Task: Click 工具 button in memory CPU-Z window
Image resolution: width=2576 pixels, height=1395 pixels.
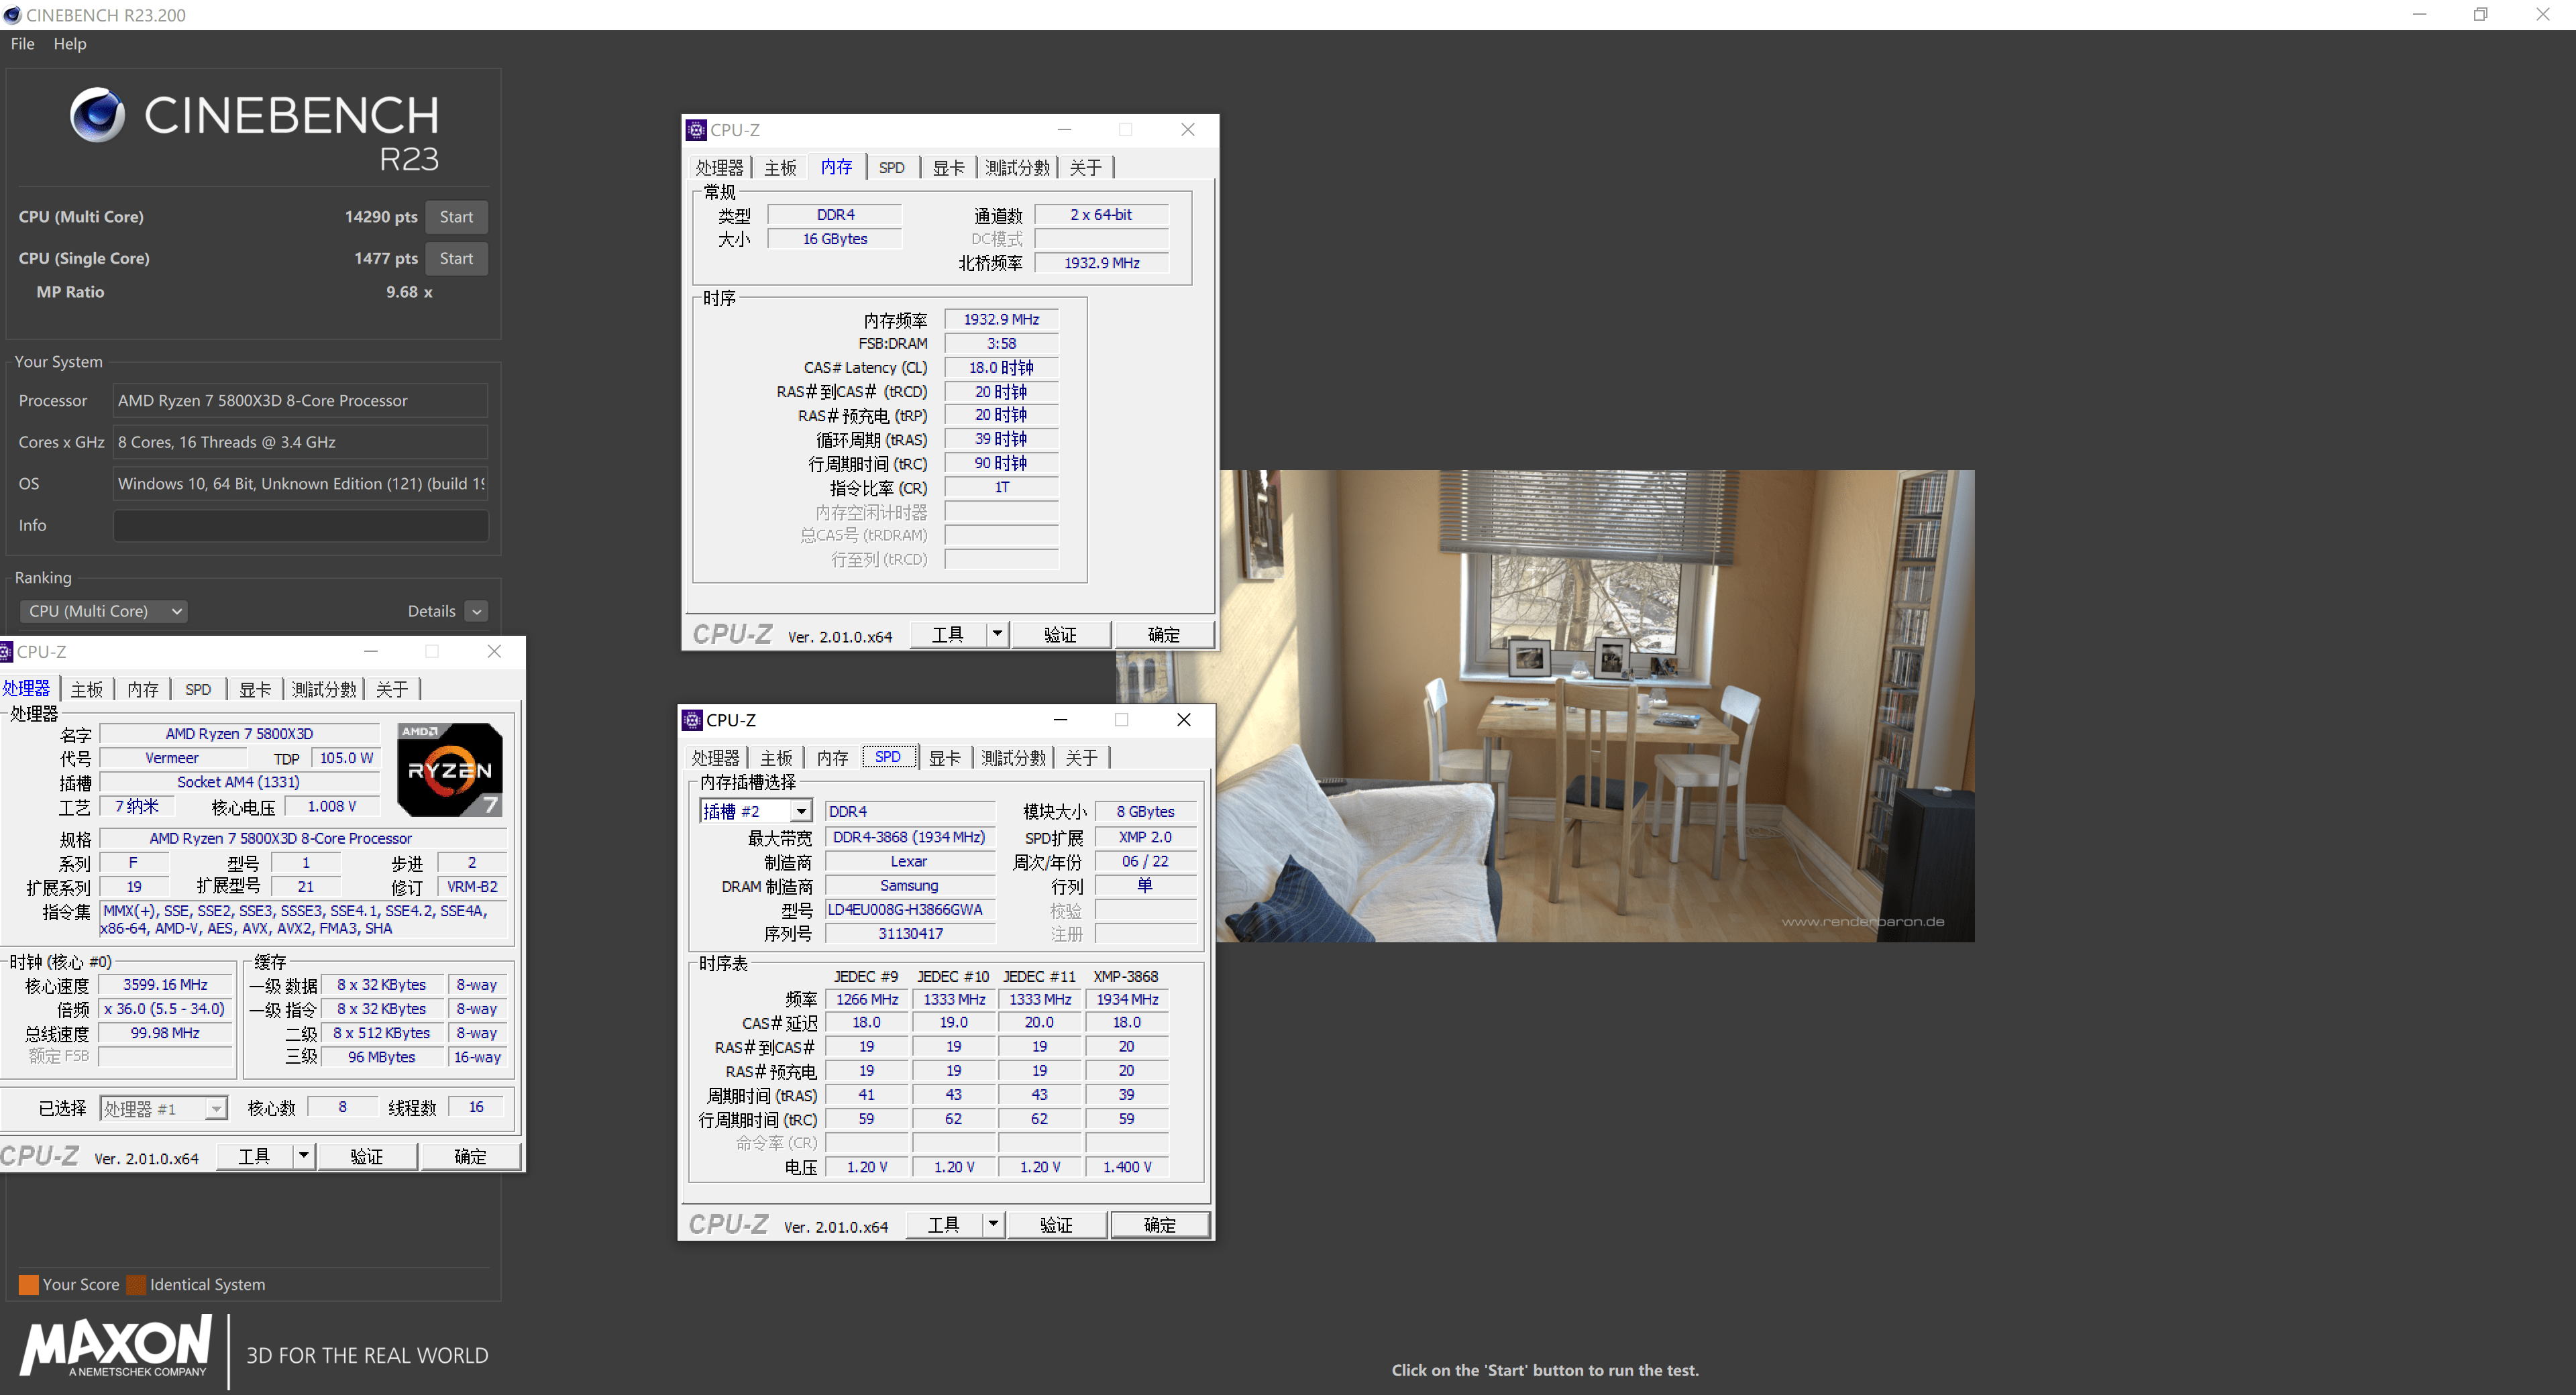Action: point(948,635)
